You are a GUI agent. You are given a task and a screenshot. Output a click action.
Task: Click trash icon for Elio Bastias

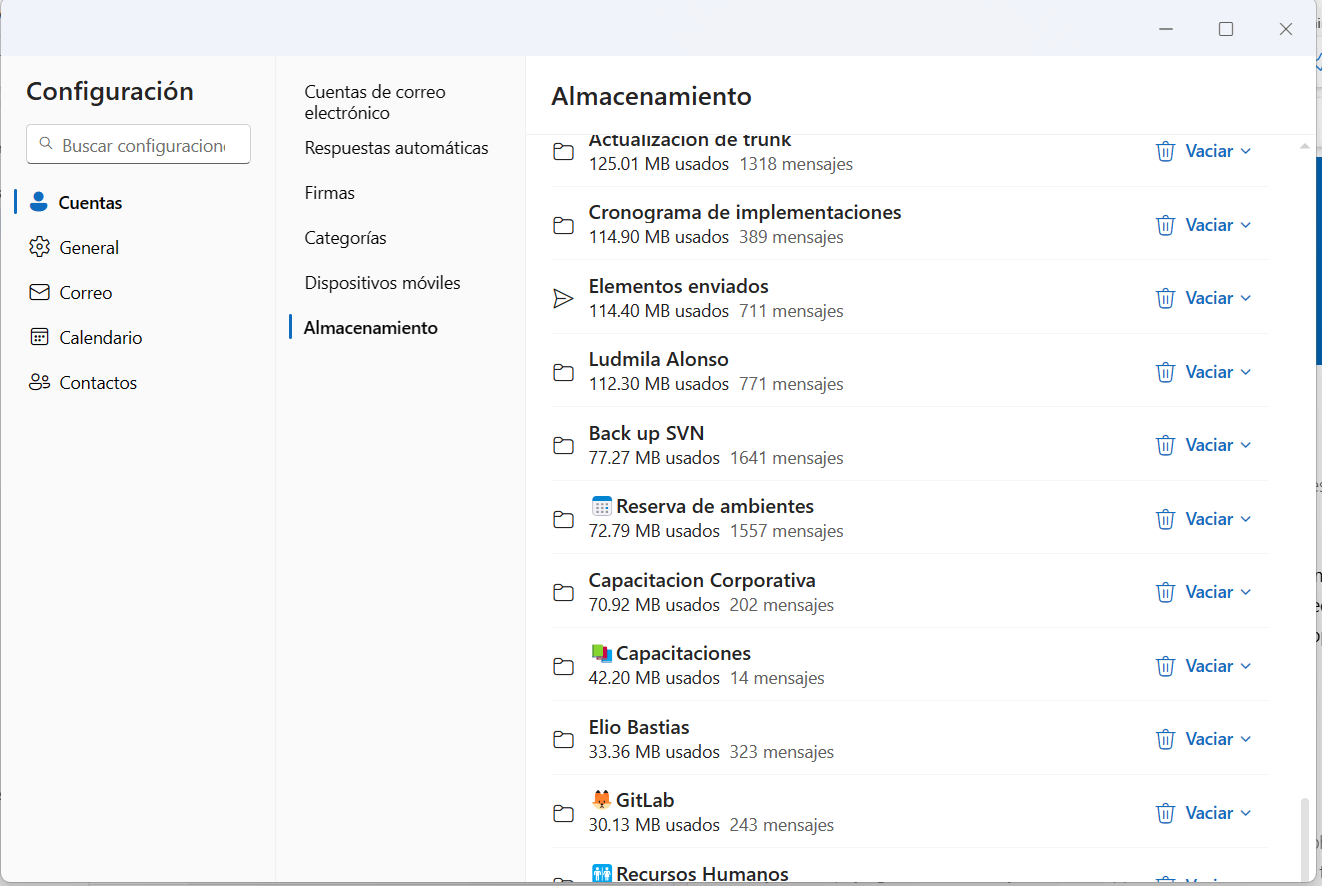[1165, 739]
